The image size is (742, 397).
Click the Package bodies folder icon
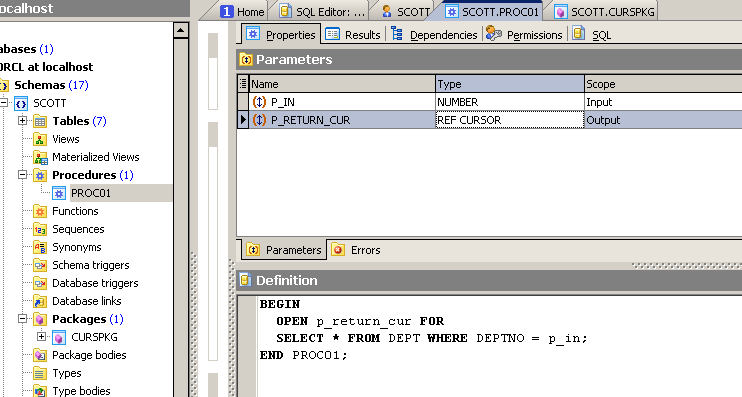point(40,355)
